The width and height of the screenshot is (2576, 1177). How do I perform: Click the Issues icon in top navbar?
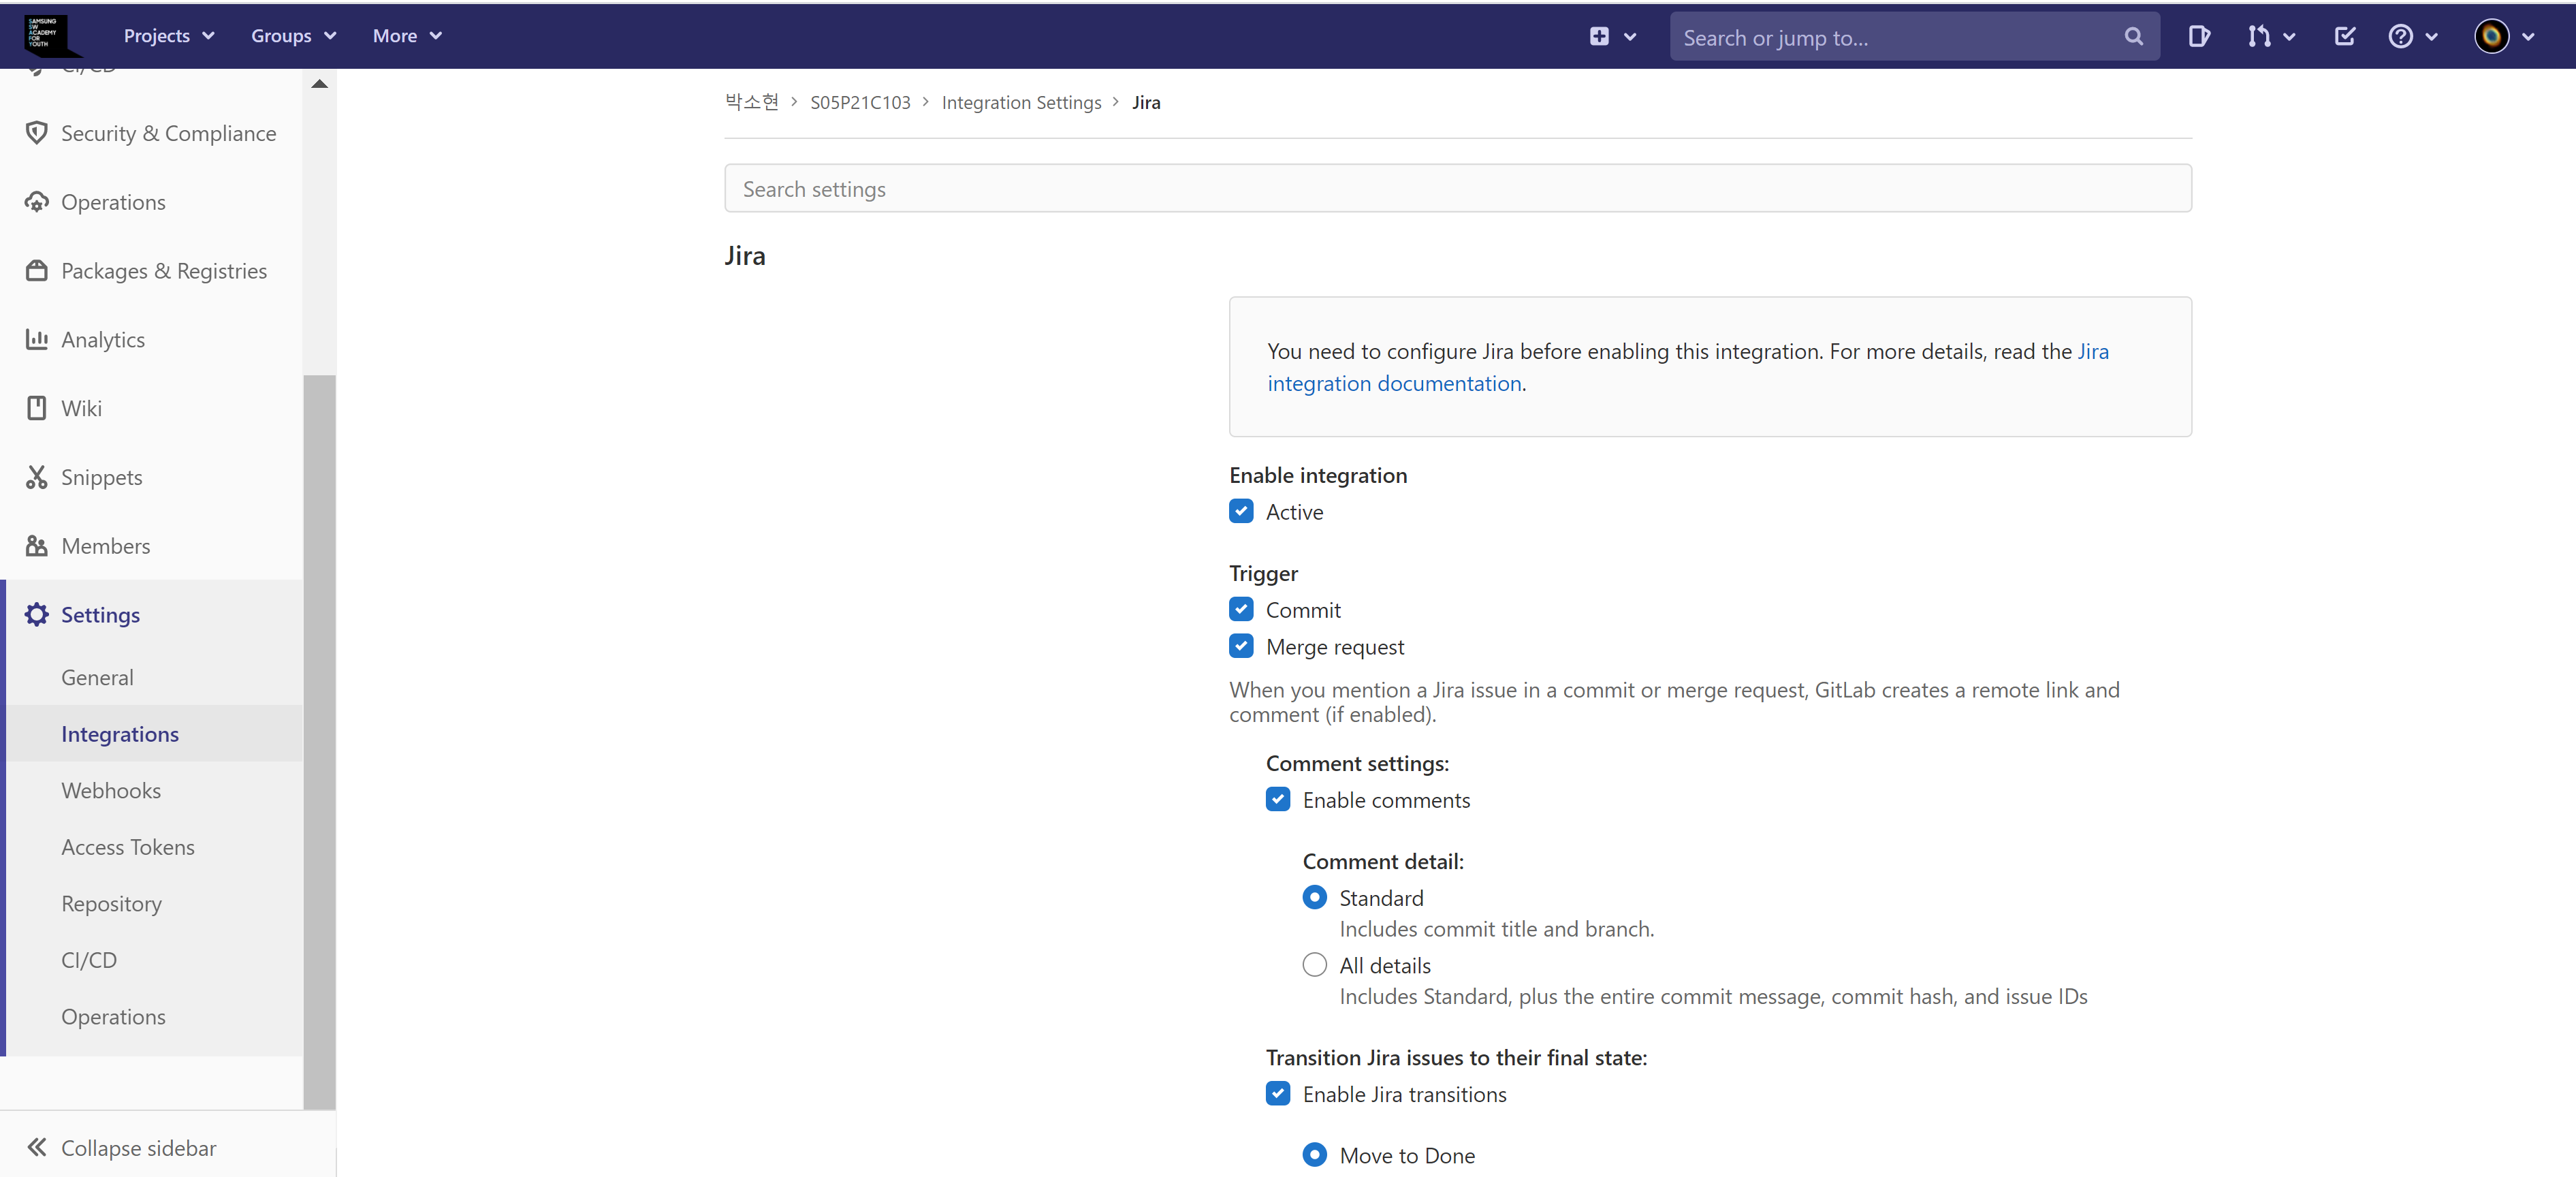click(x=2198, y=37)
